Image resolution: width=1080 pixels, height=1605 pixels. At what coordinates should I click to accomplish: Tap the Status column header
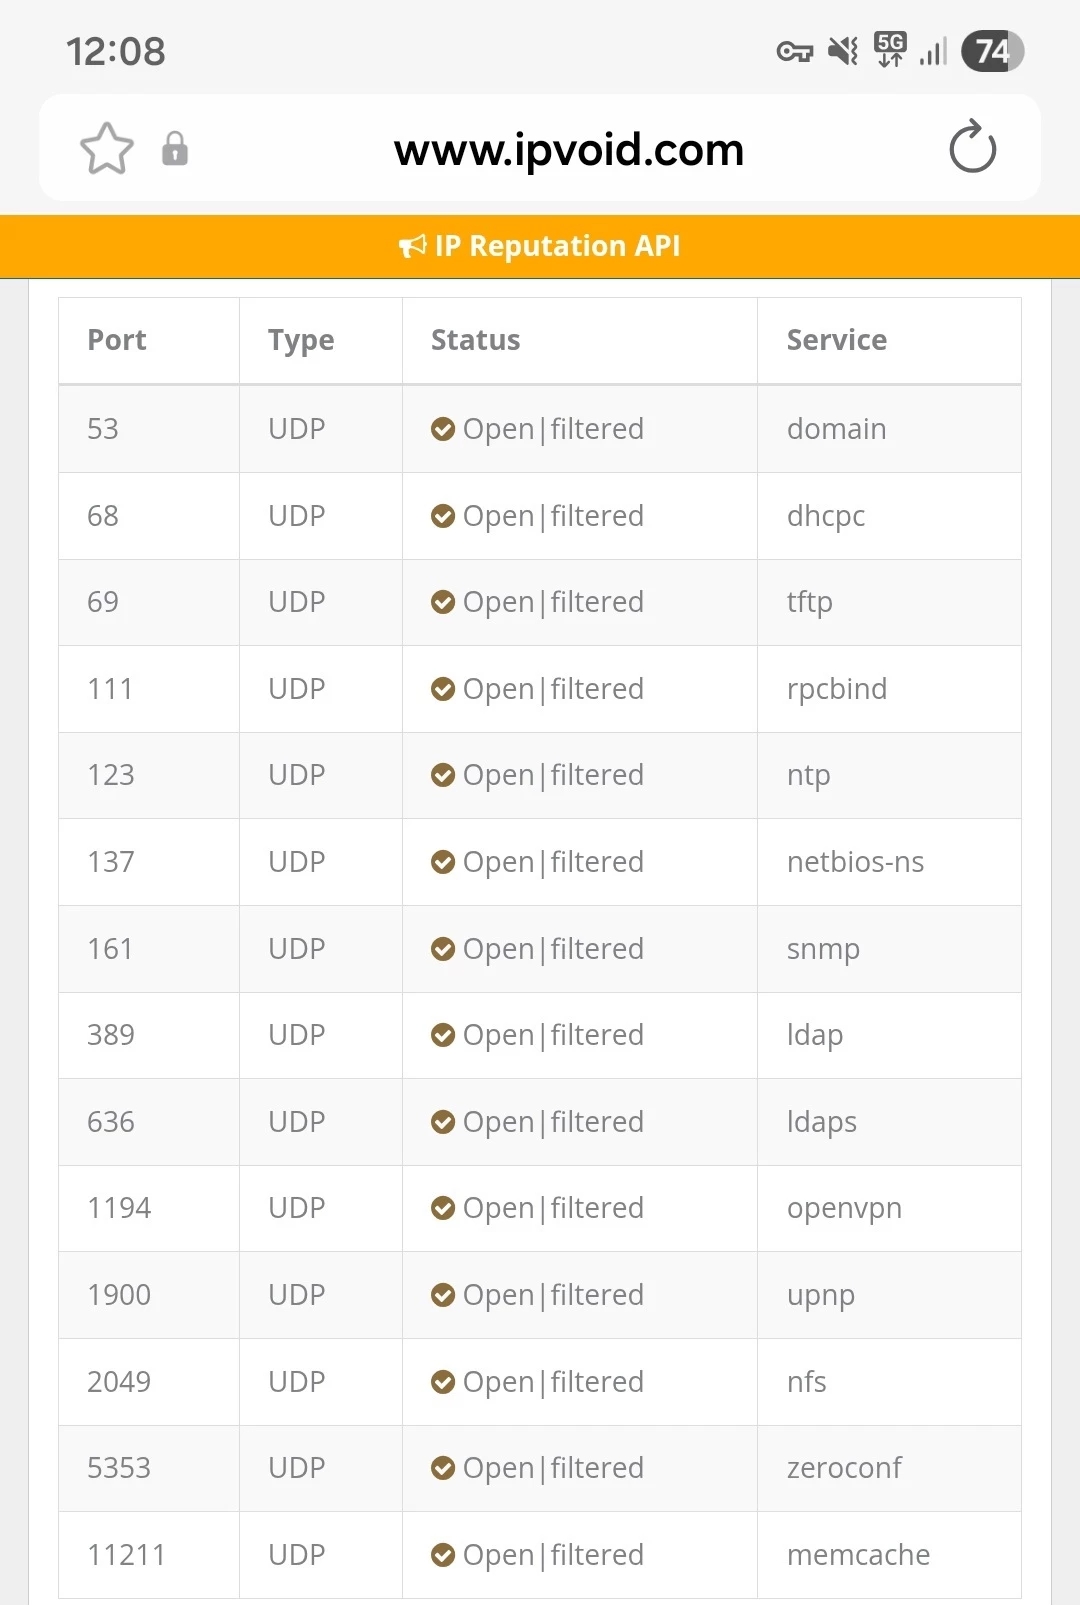[x=475, y=340]
